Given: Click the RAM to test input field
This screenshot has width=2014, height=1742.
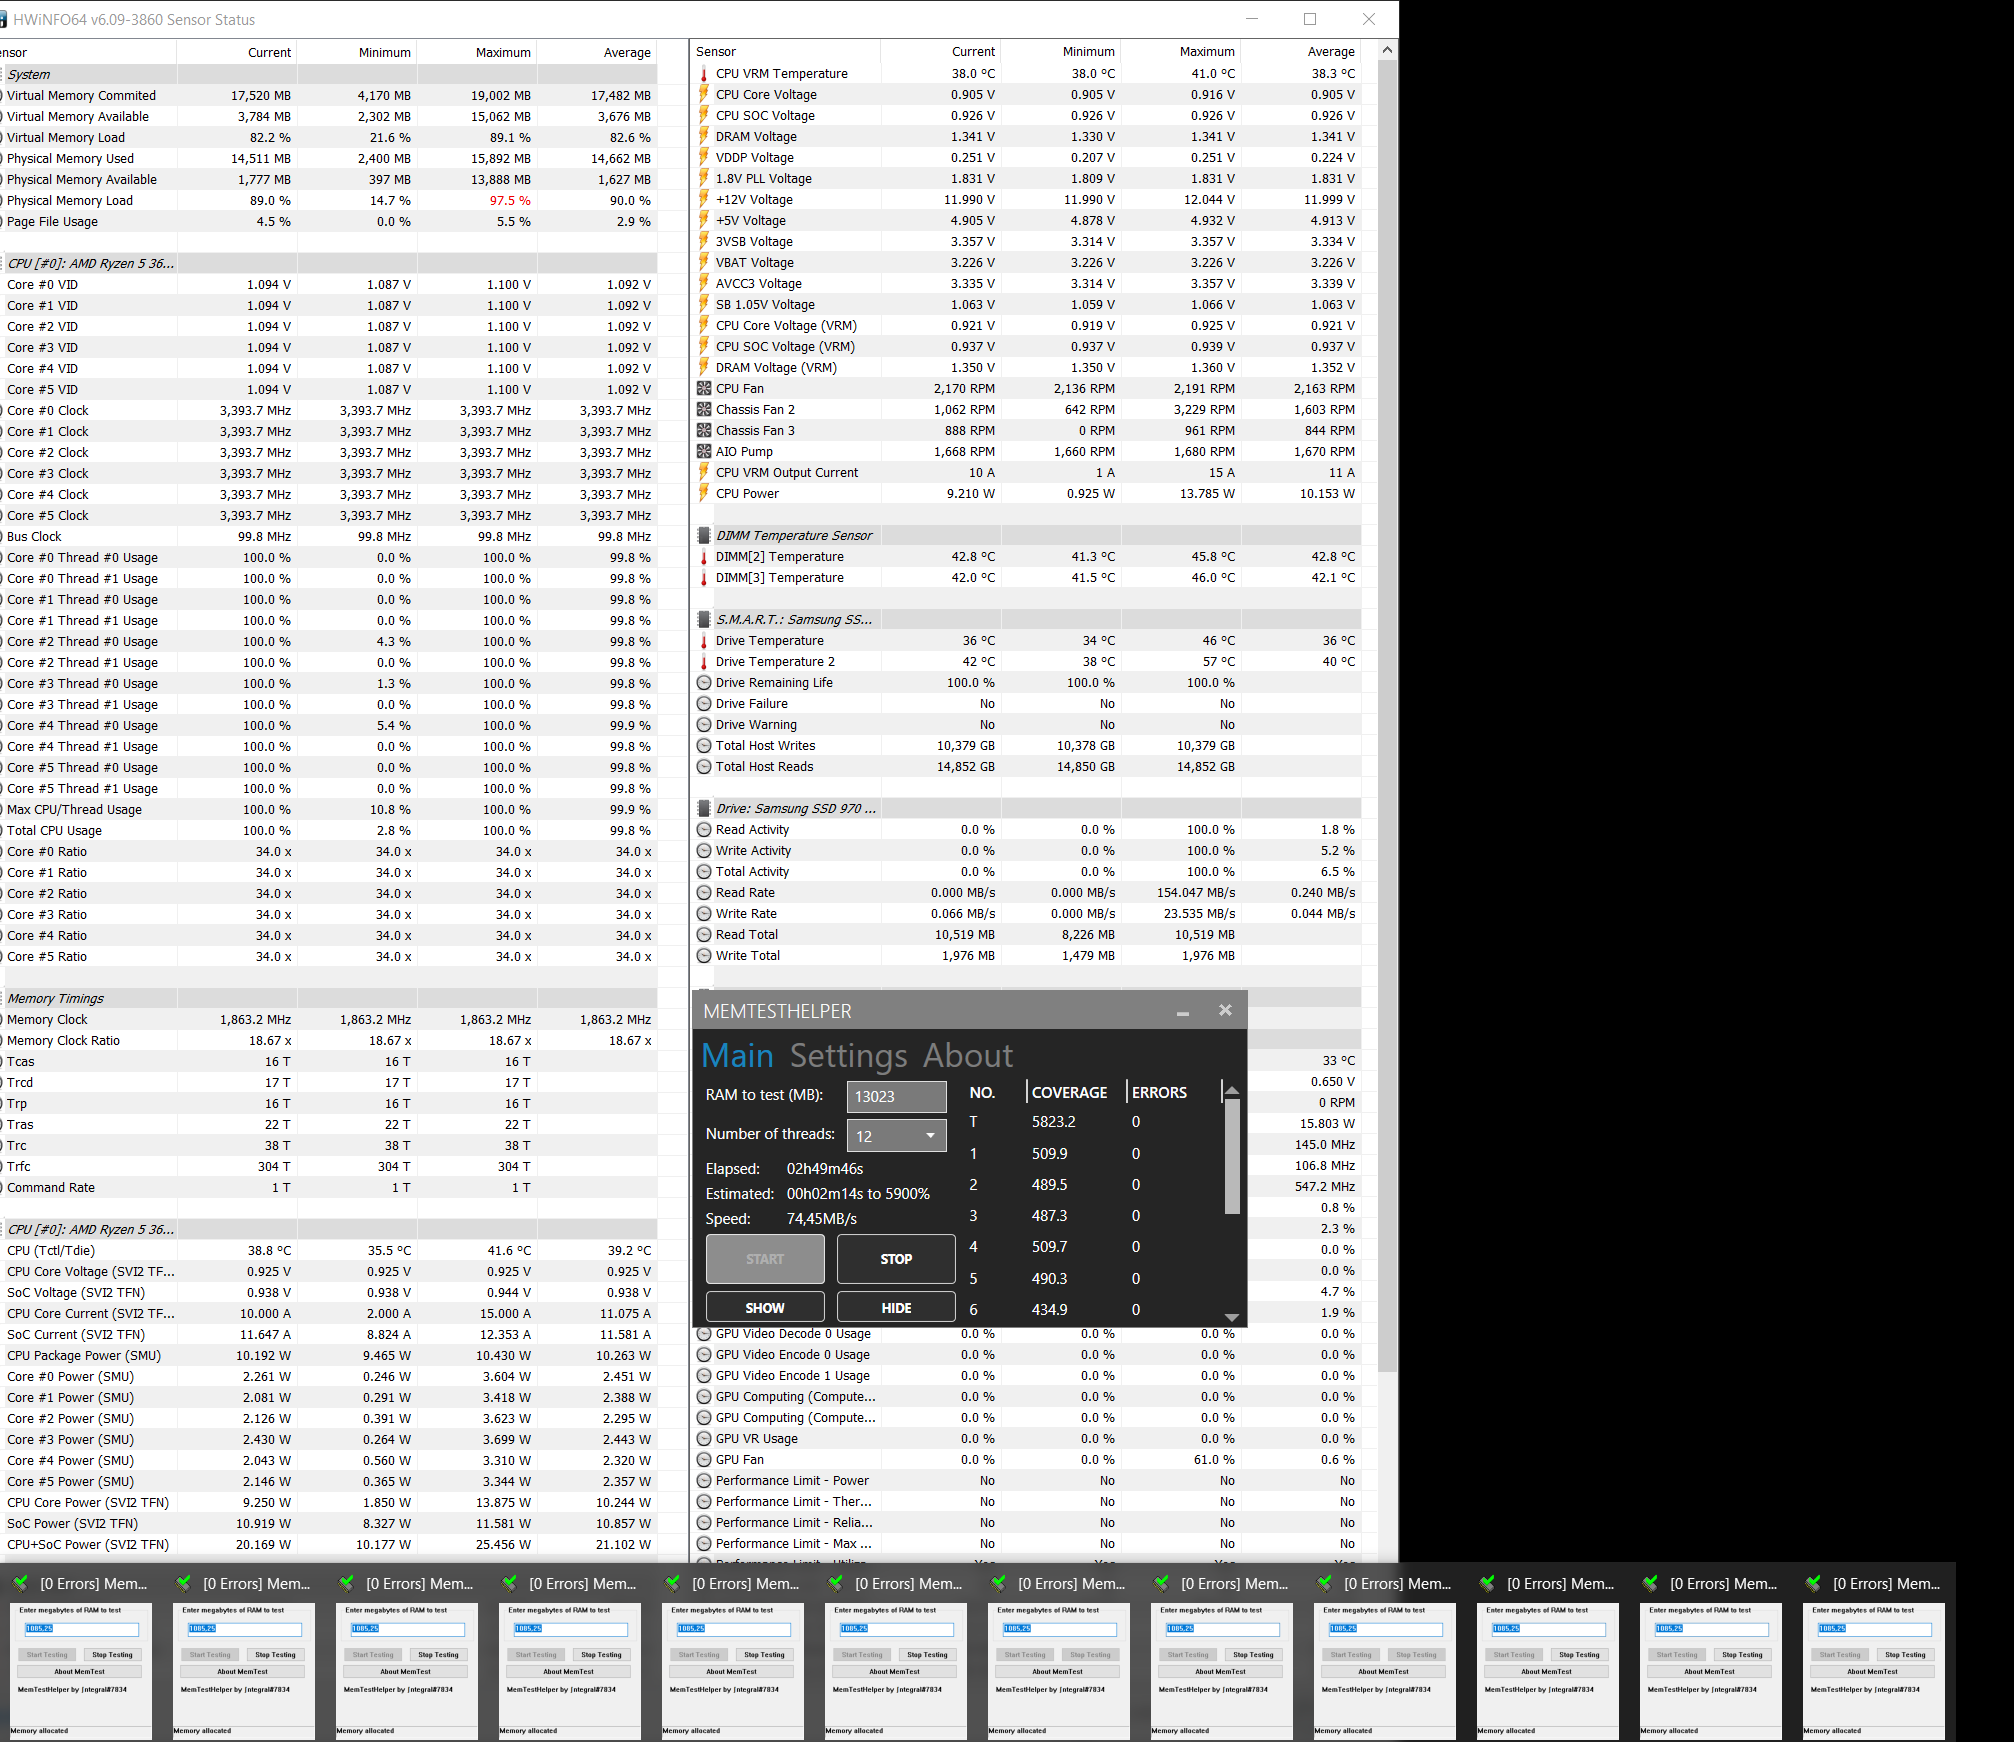Looking at the screenshot, I should [x=896, y=1097].
